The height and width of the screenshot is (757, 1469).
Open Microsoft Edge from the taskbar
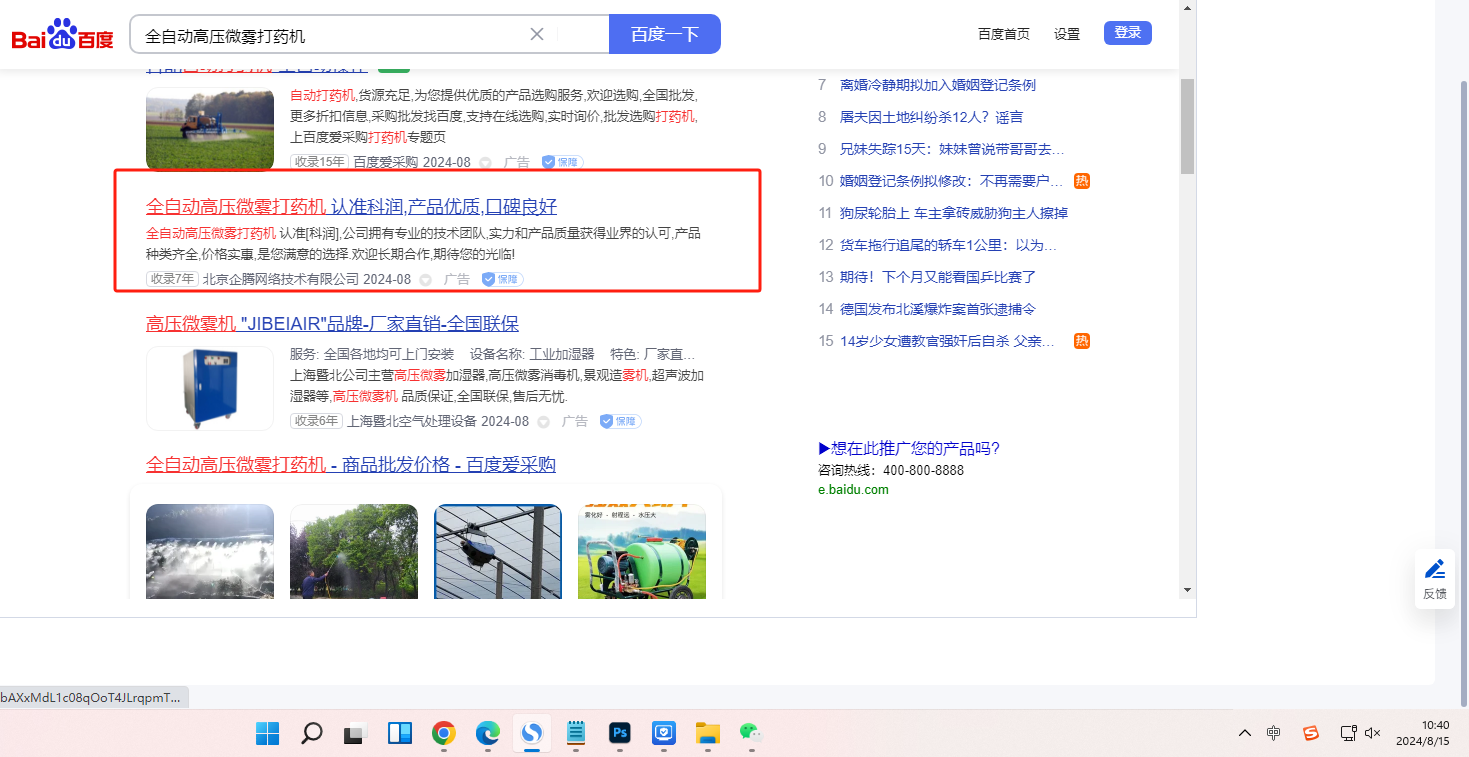487,734
